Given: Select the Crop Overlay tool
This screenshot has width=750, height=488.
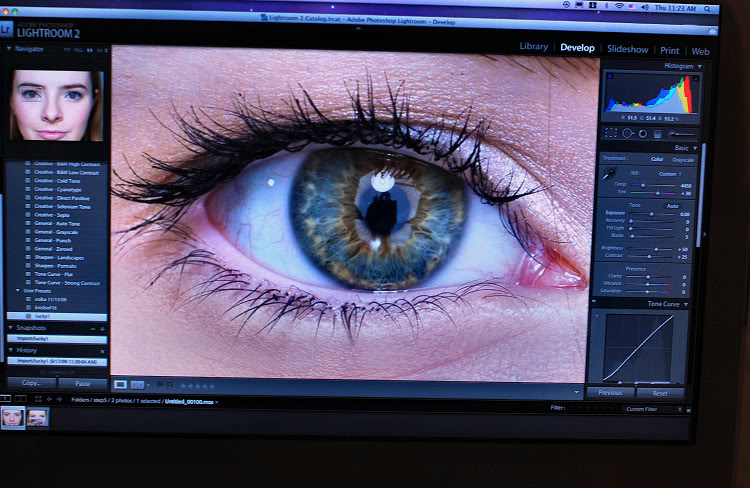Looking at the screenshot, I should 611,133.
